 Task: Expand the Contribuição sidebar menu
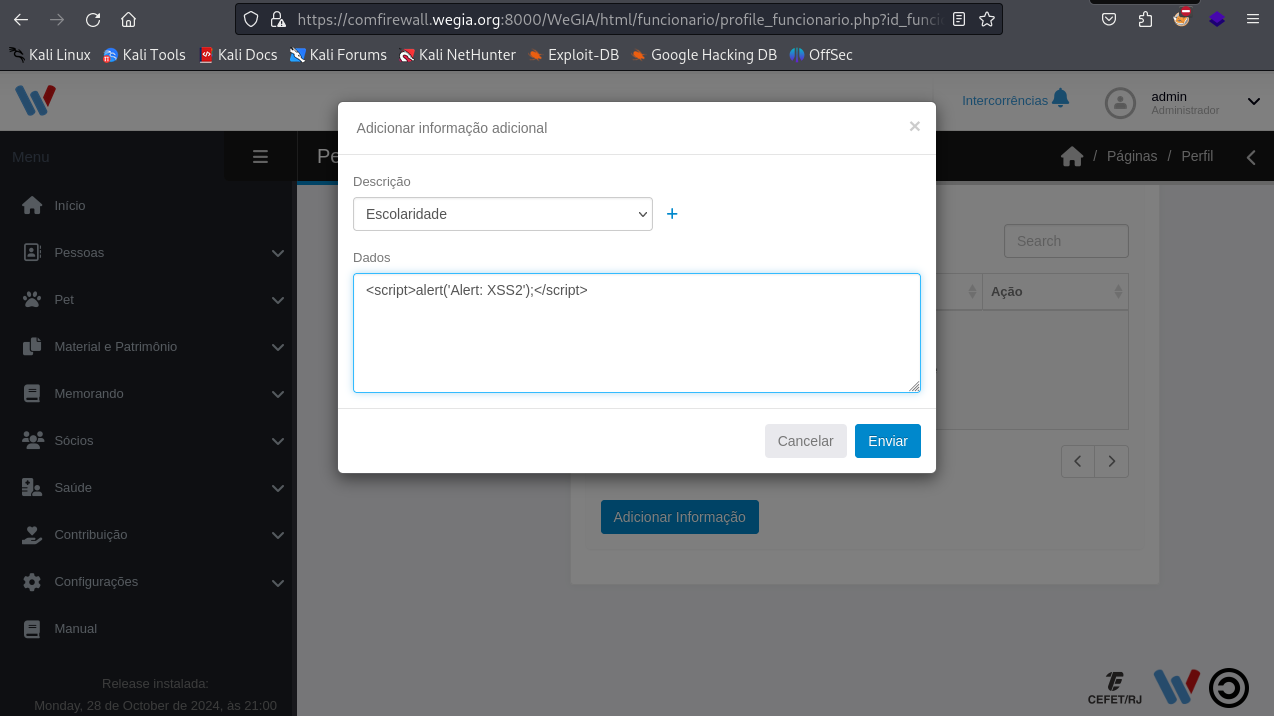point(148,535)
